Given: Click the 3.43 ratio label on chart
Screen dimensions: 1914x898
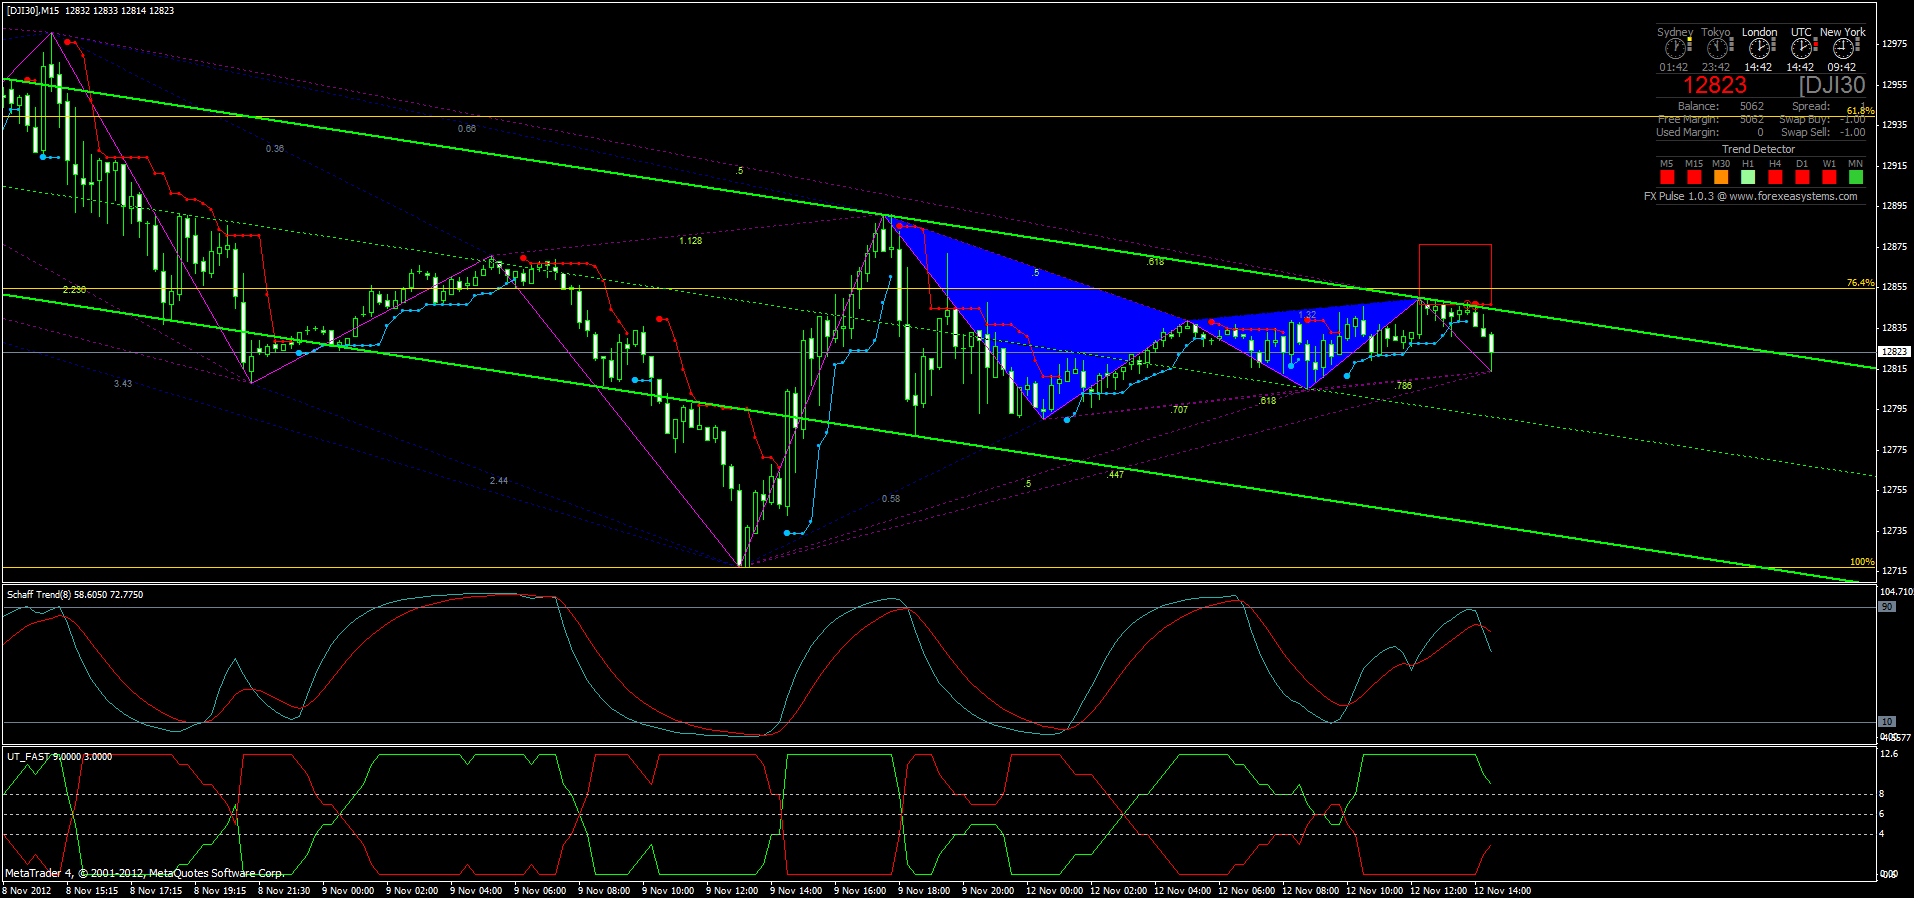Looking at the screenshot, I should click(x=123, y=384).
